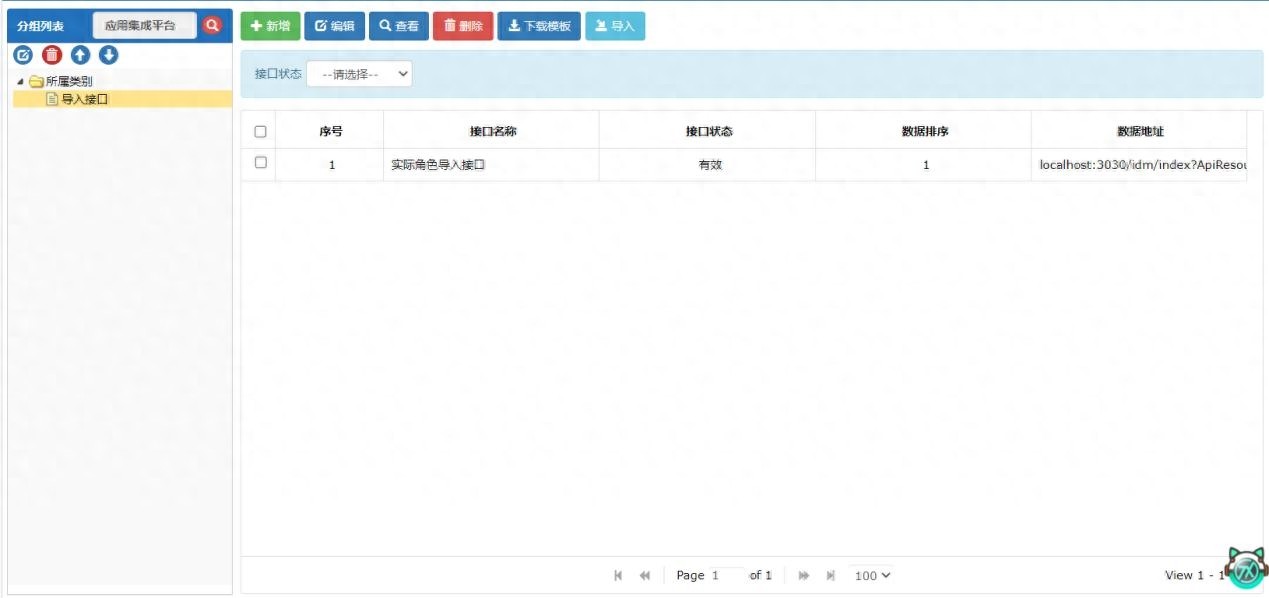
Task: Click the cell 实际角色导入接口
Action: click(x=492, y=165)
